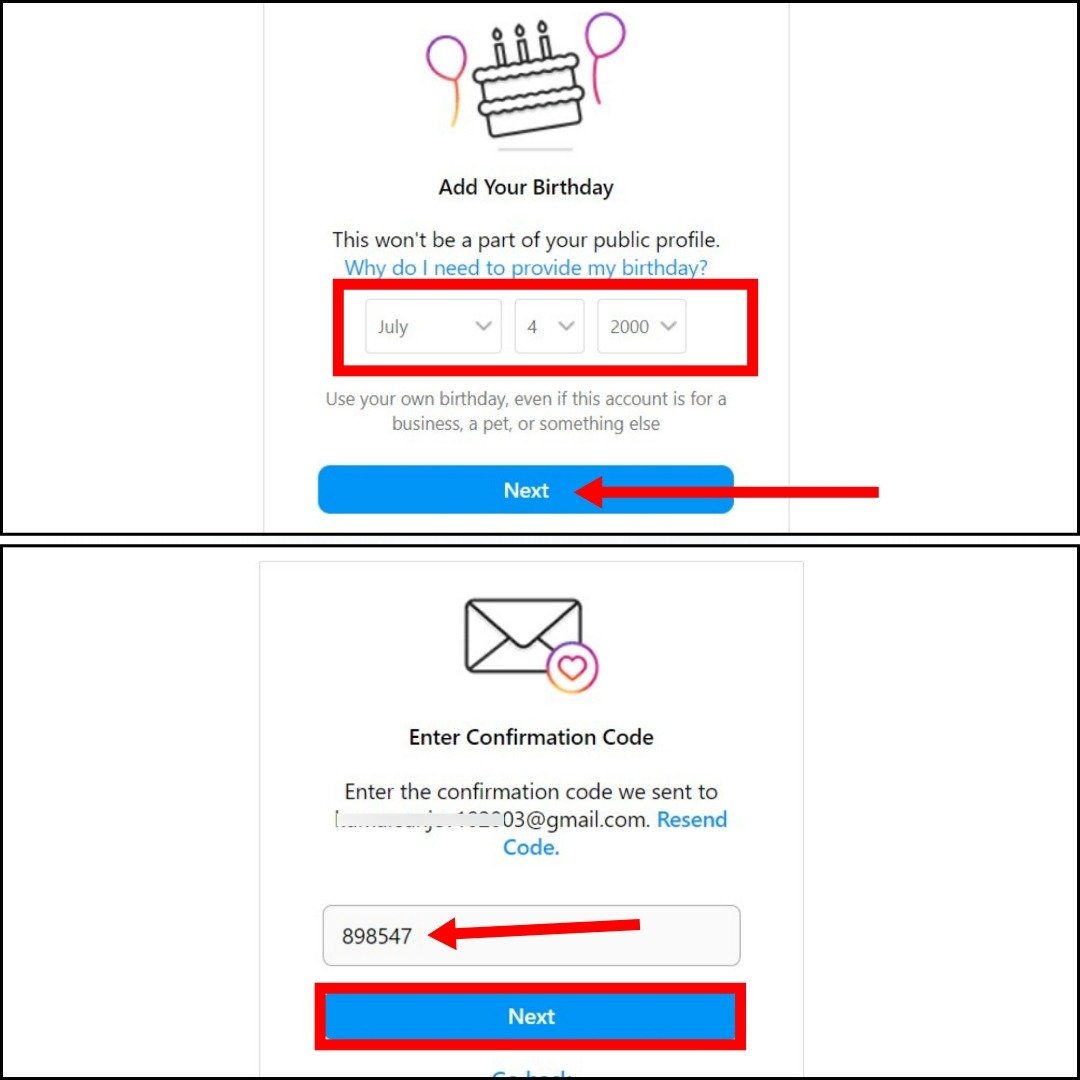The width and height of the screenshot is (1080, 1080).
Task: Click the Enter Confirmation Code heading
Action: [x=531, y=737]
